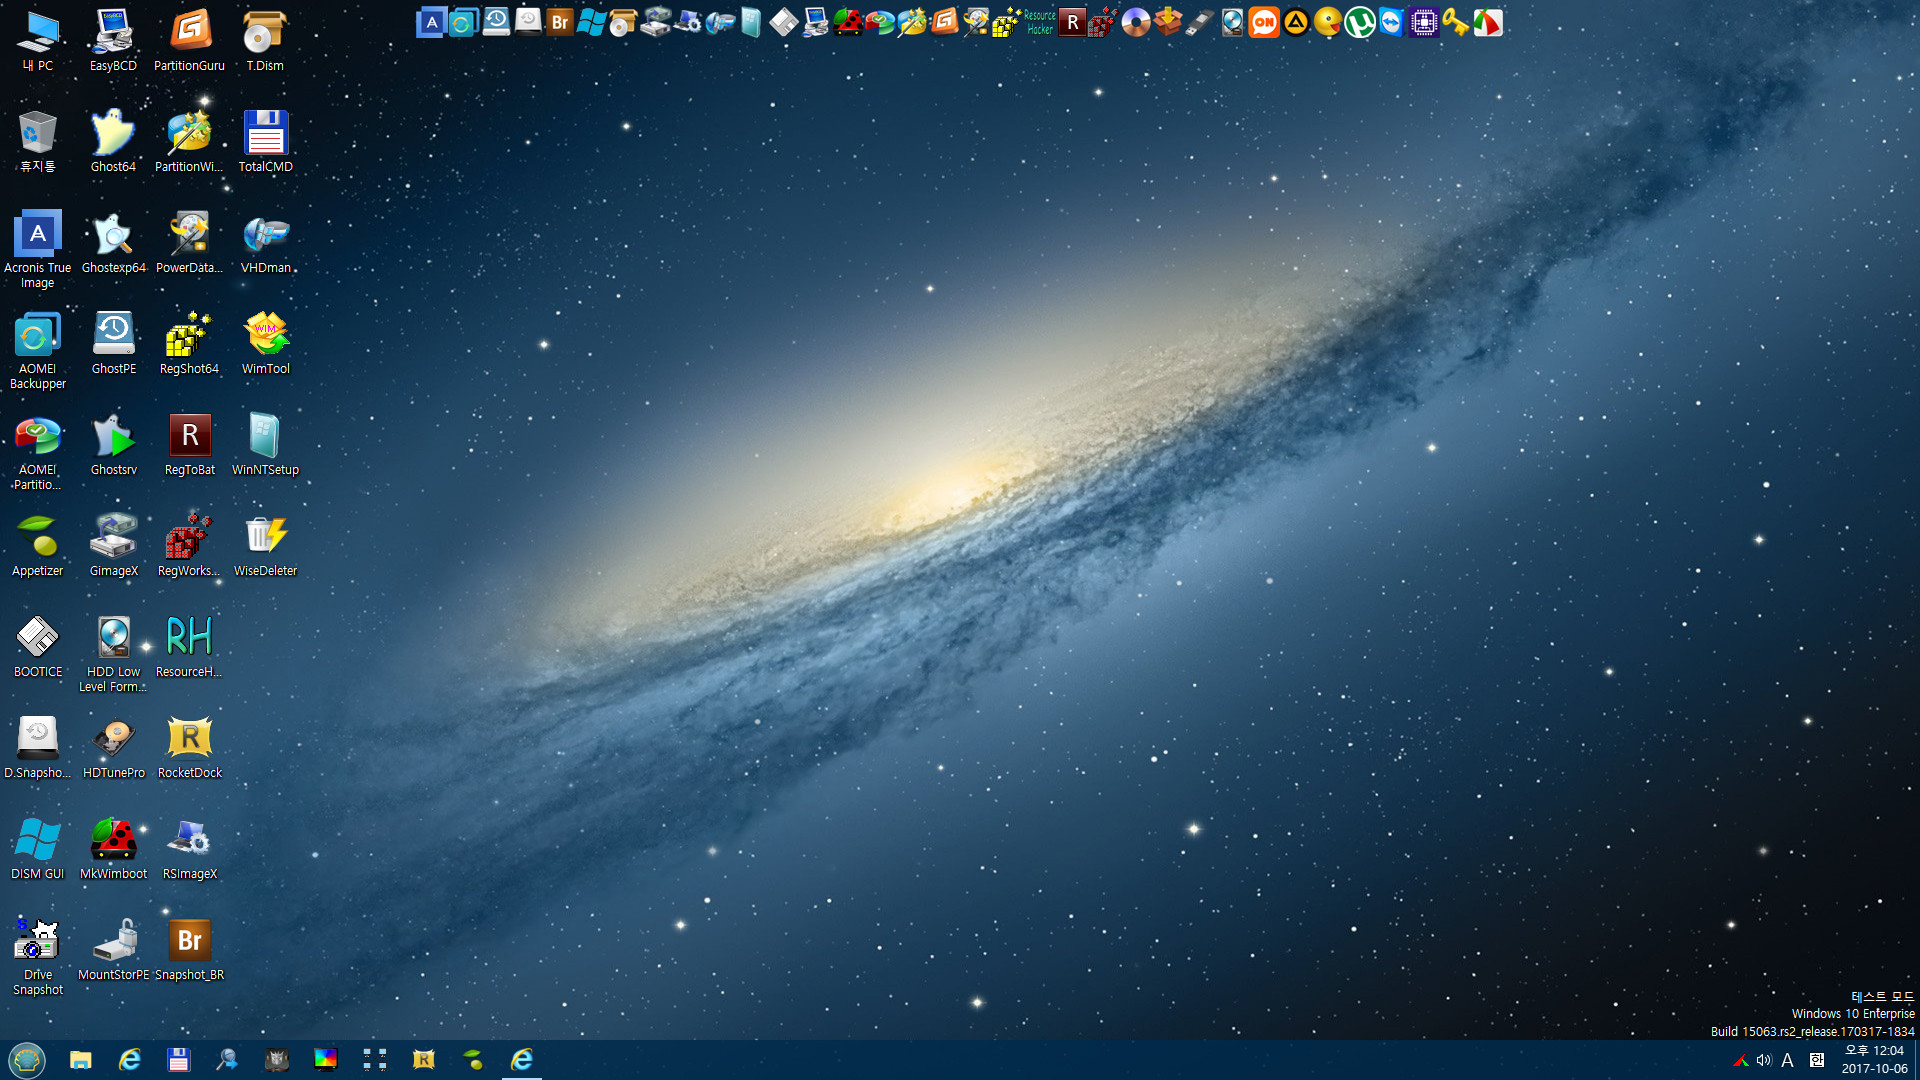
Task: Click the MkWimboot ladybug desktop icon
Action: pyautogui.click(x=113, y=849)
